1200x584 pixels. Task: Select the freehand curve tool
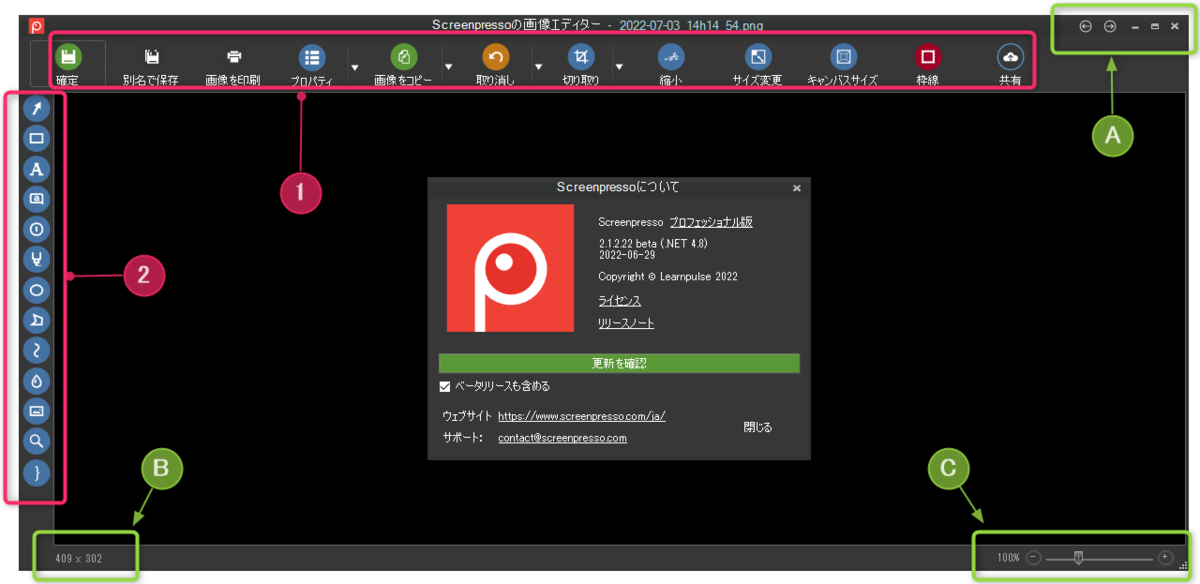click(x=37, y=350)
